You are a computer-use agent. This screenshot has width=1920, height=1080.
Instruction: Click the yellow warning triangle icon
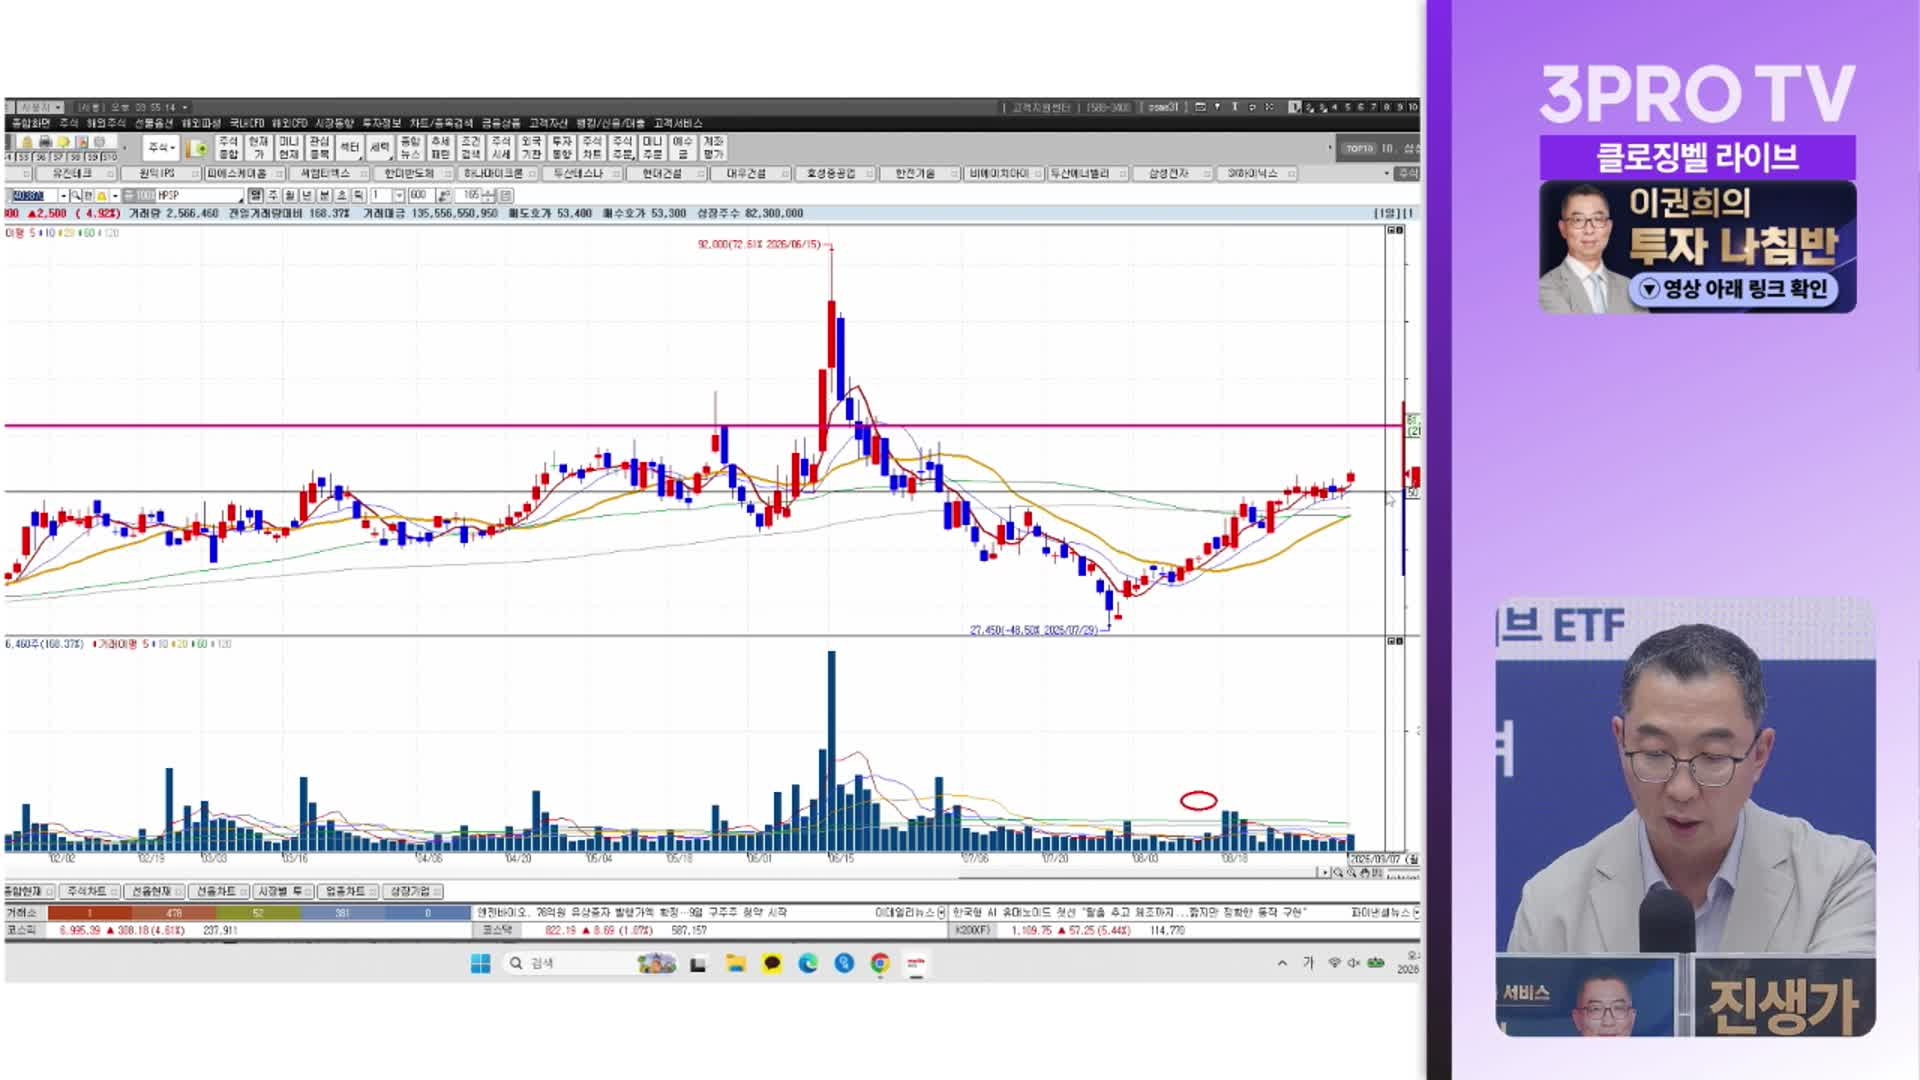tap(101, 196)
